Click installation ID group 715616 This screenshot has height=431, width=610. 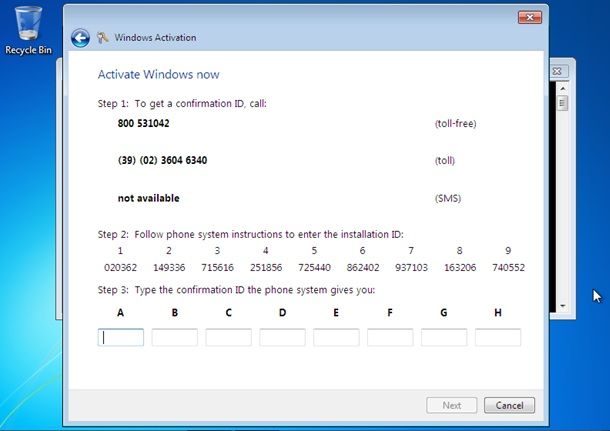click(x=217, y=268)
